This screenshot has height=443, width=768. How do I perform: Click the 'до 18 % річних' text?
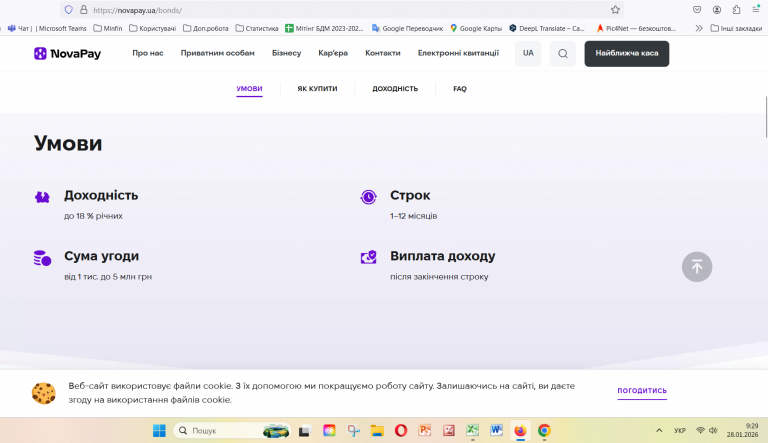93,216
